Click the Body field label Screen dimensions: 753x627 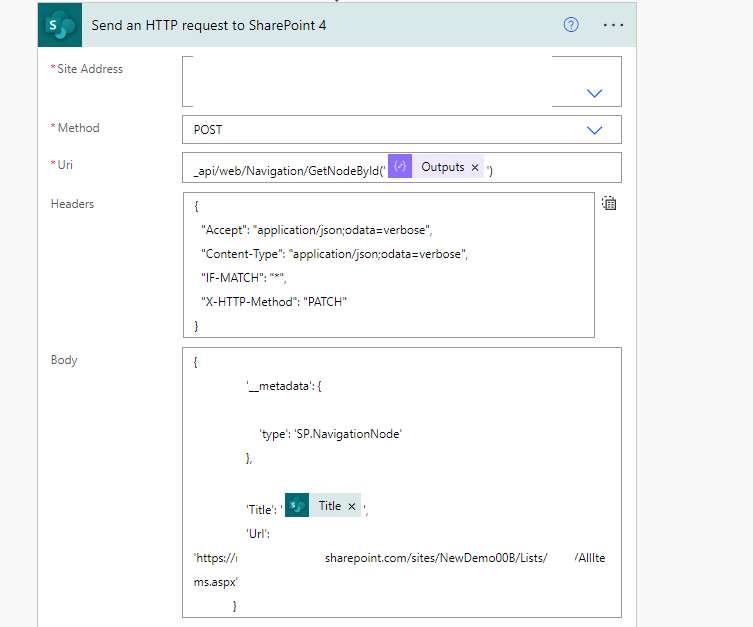point(64,360)
